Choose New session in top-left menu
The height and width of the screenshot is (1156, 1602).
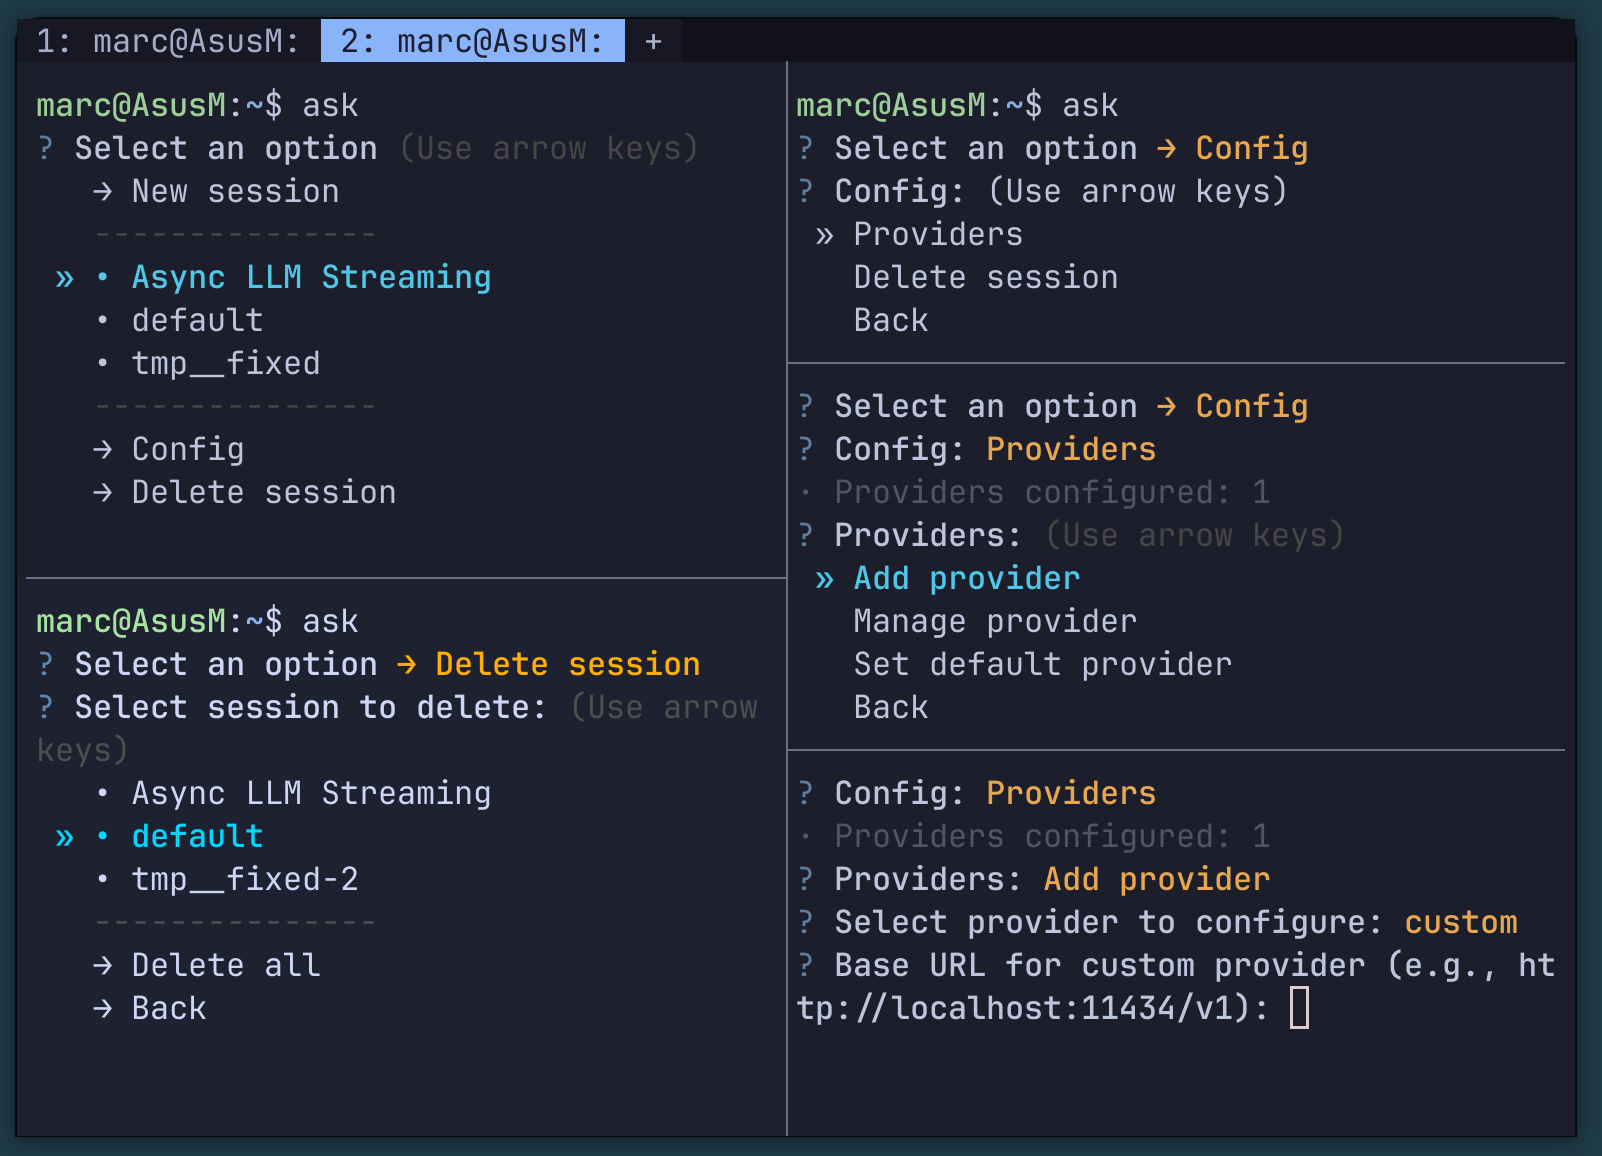point(235,191)
